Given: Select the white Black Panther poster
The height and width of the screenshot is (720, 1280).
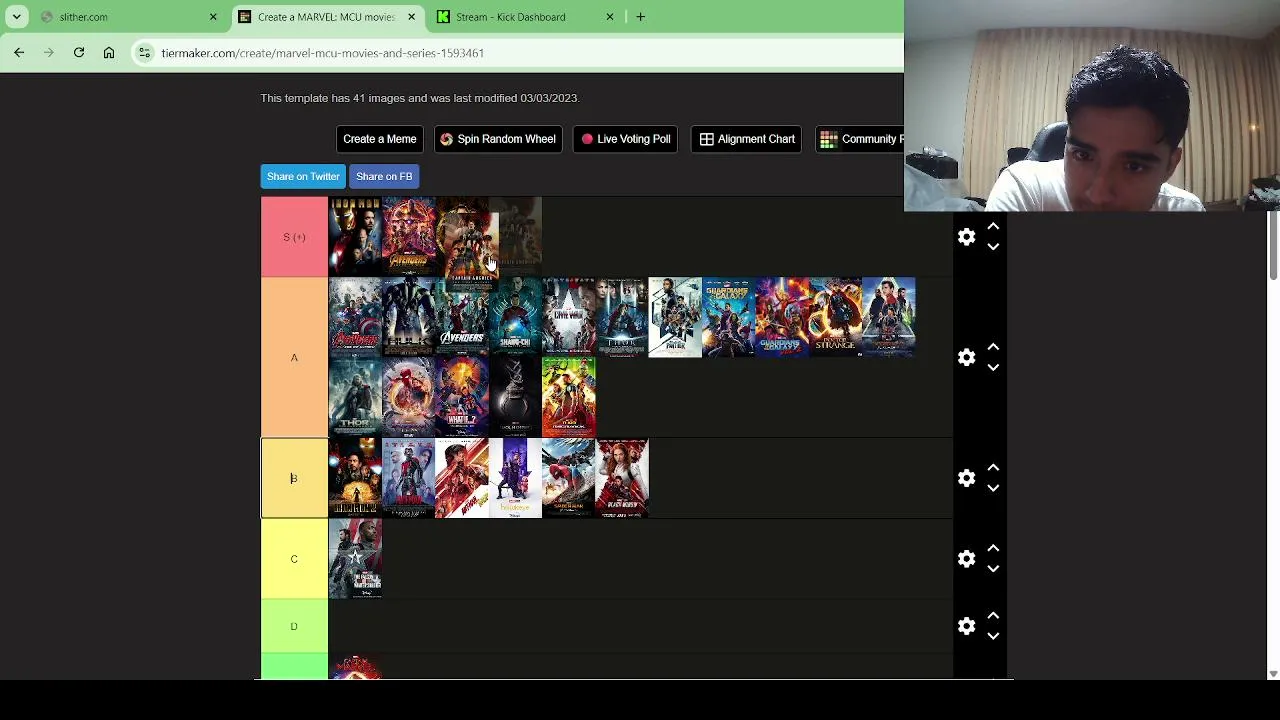Looking at the screenshot, I should [x=675, y=317].
